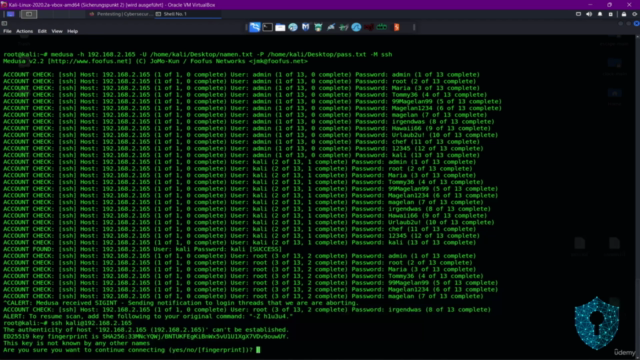Viewport: 640px width, 360px height.
Task: Open the View menu
Action: click(x=57, y=31)
